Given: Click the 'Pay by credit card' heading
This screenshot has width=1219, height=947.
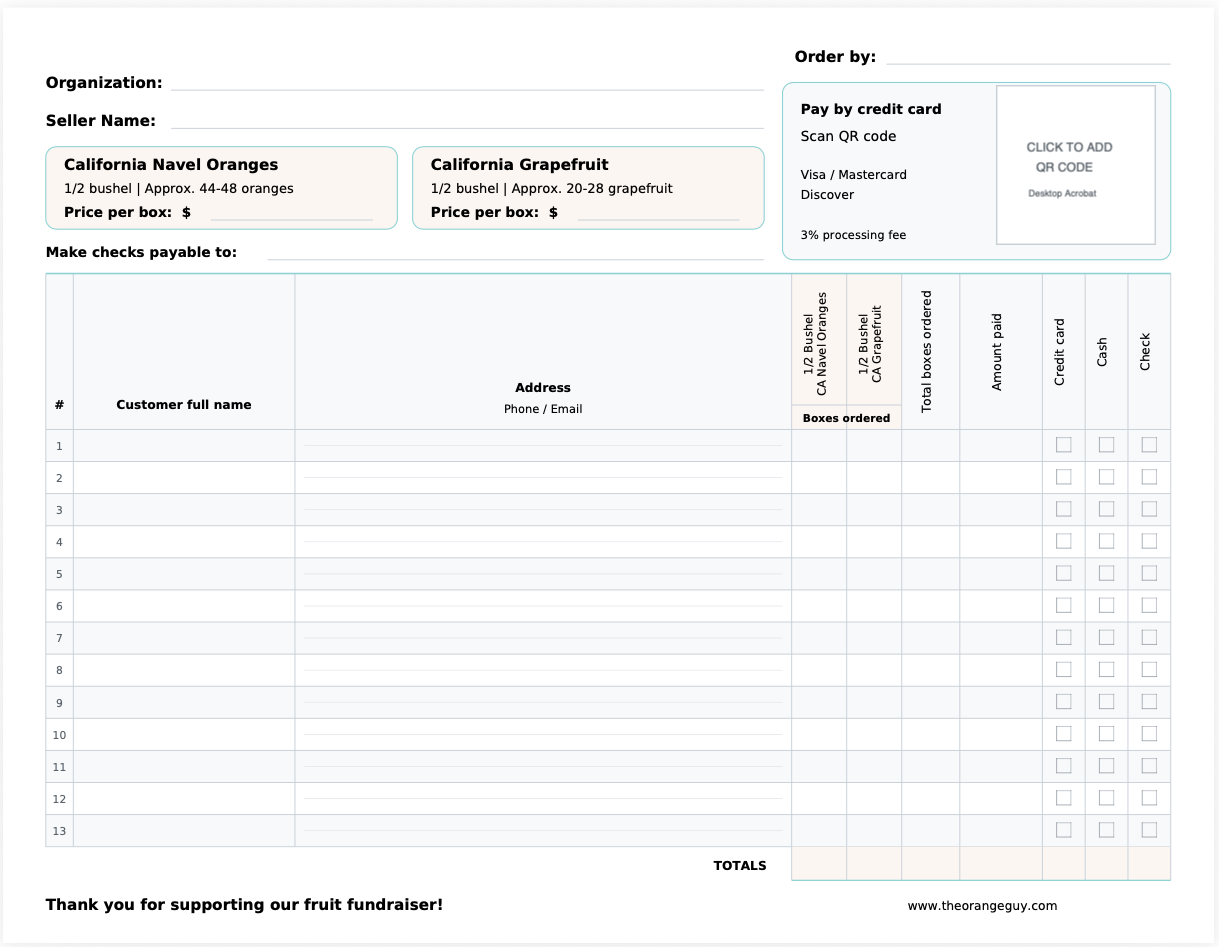Looking at the screenshot, I should 871,109.
